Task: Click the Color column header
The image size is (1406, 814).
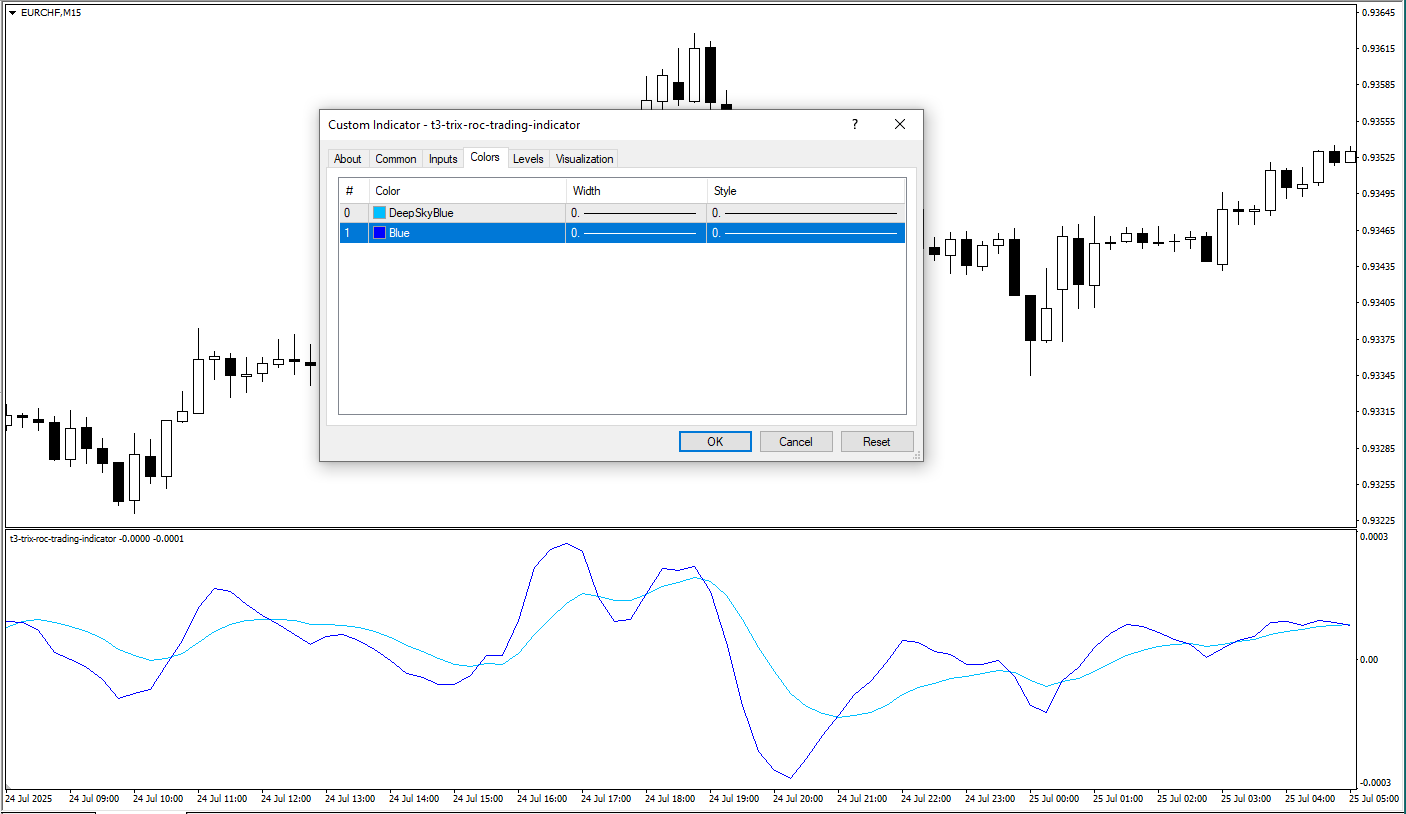Action: 466,191
